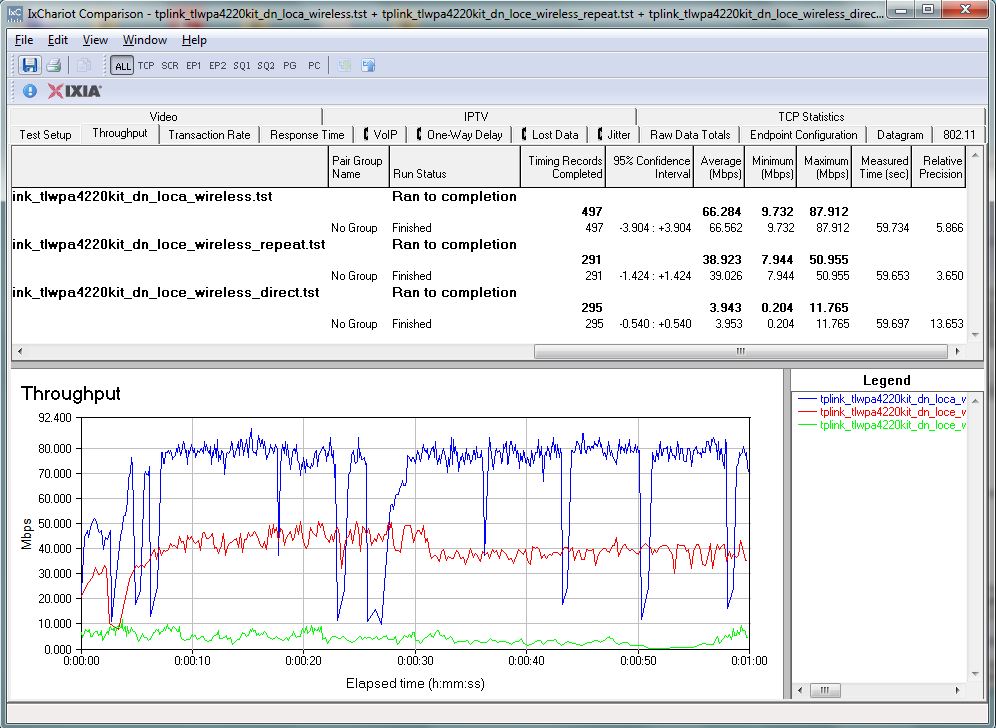Switch to the Response Time tab
The width and height of the screenshot is (996, 728).
click(307, 135)
